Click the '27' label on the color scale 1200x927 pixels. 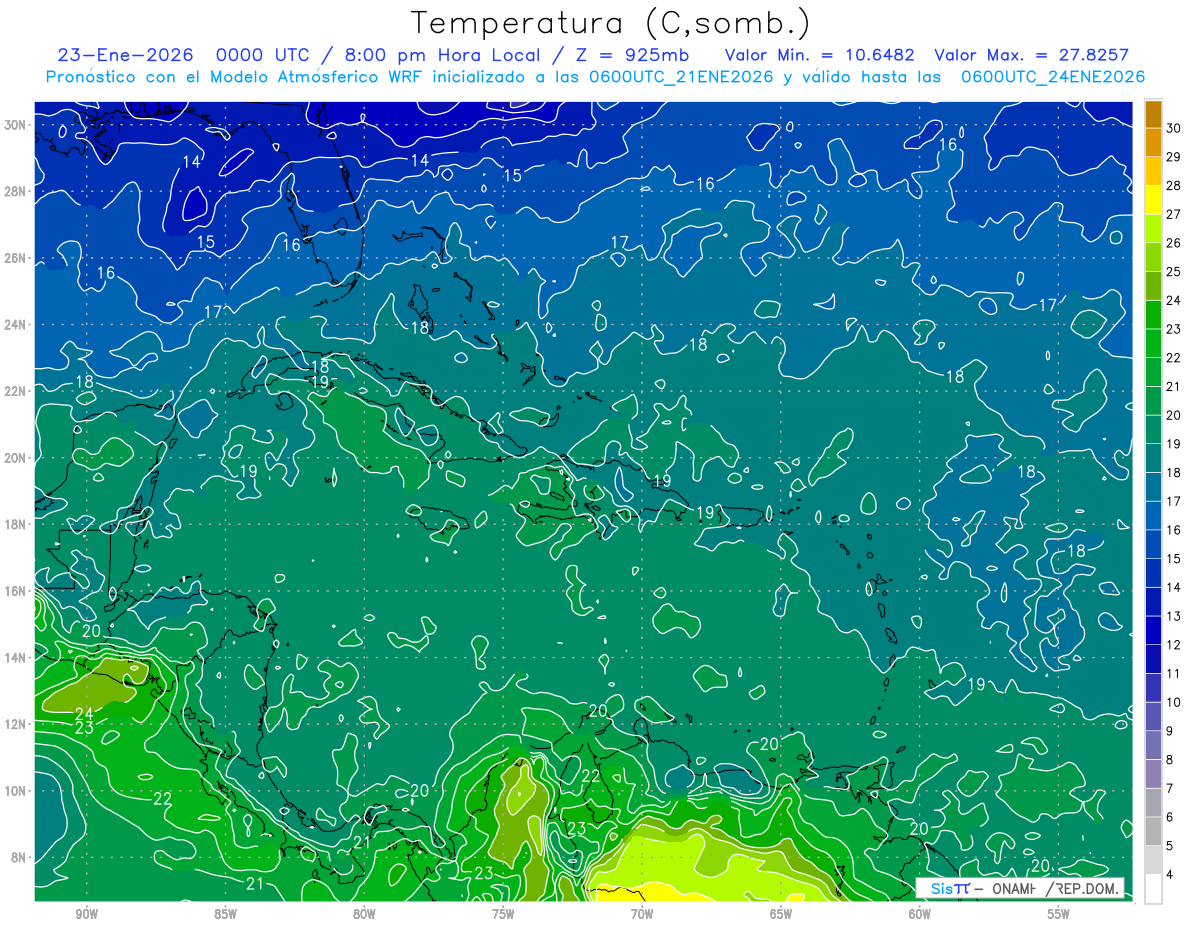pyautogui.click(x=1174, y=214)
